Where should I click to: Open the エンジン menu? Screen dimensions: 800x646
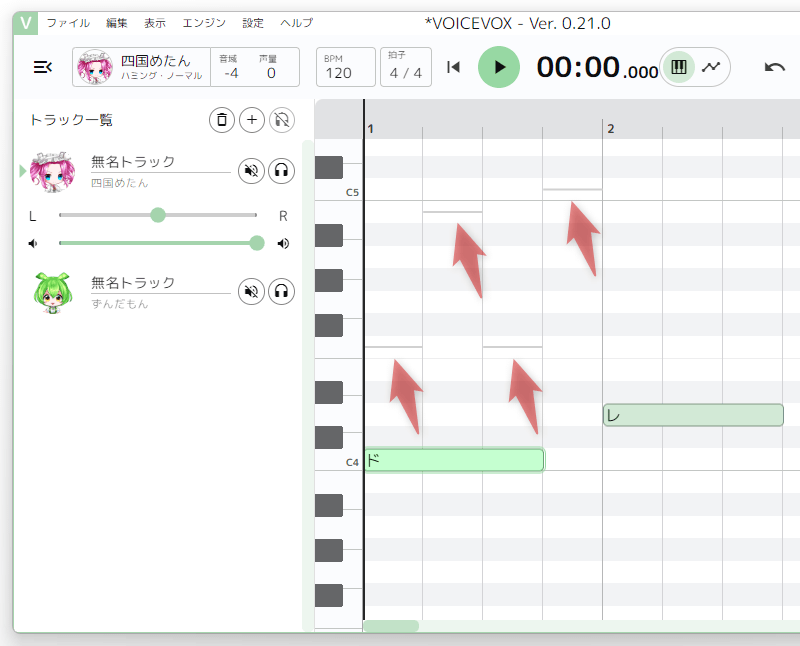(x=204, y=23)
